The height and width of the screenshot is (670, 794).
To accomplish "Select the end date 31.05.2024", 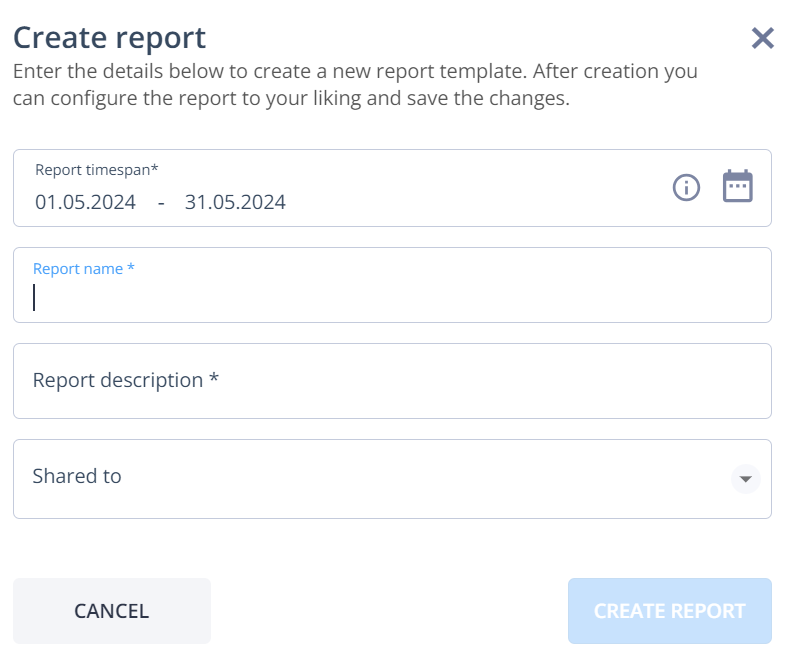I will pyautogui.click(x=235, y=202).
